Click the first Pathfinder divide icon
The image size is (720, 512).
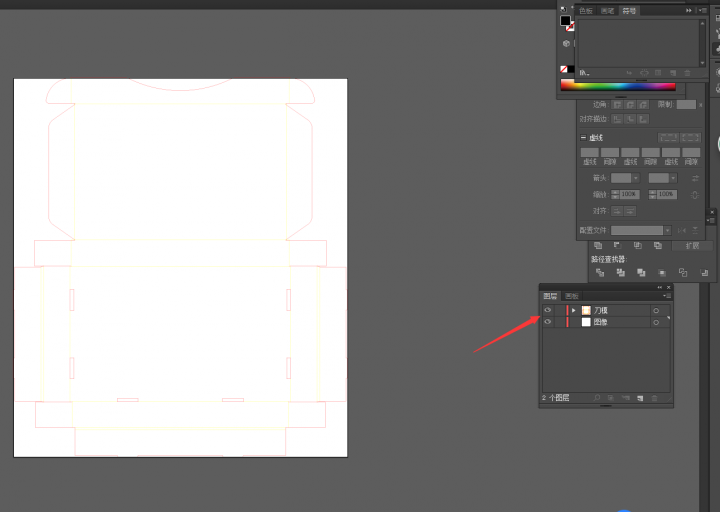point(598,272)
